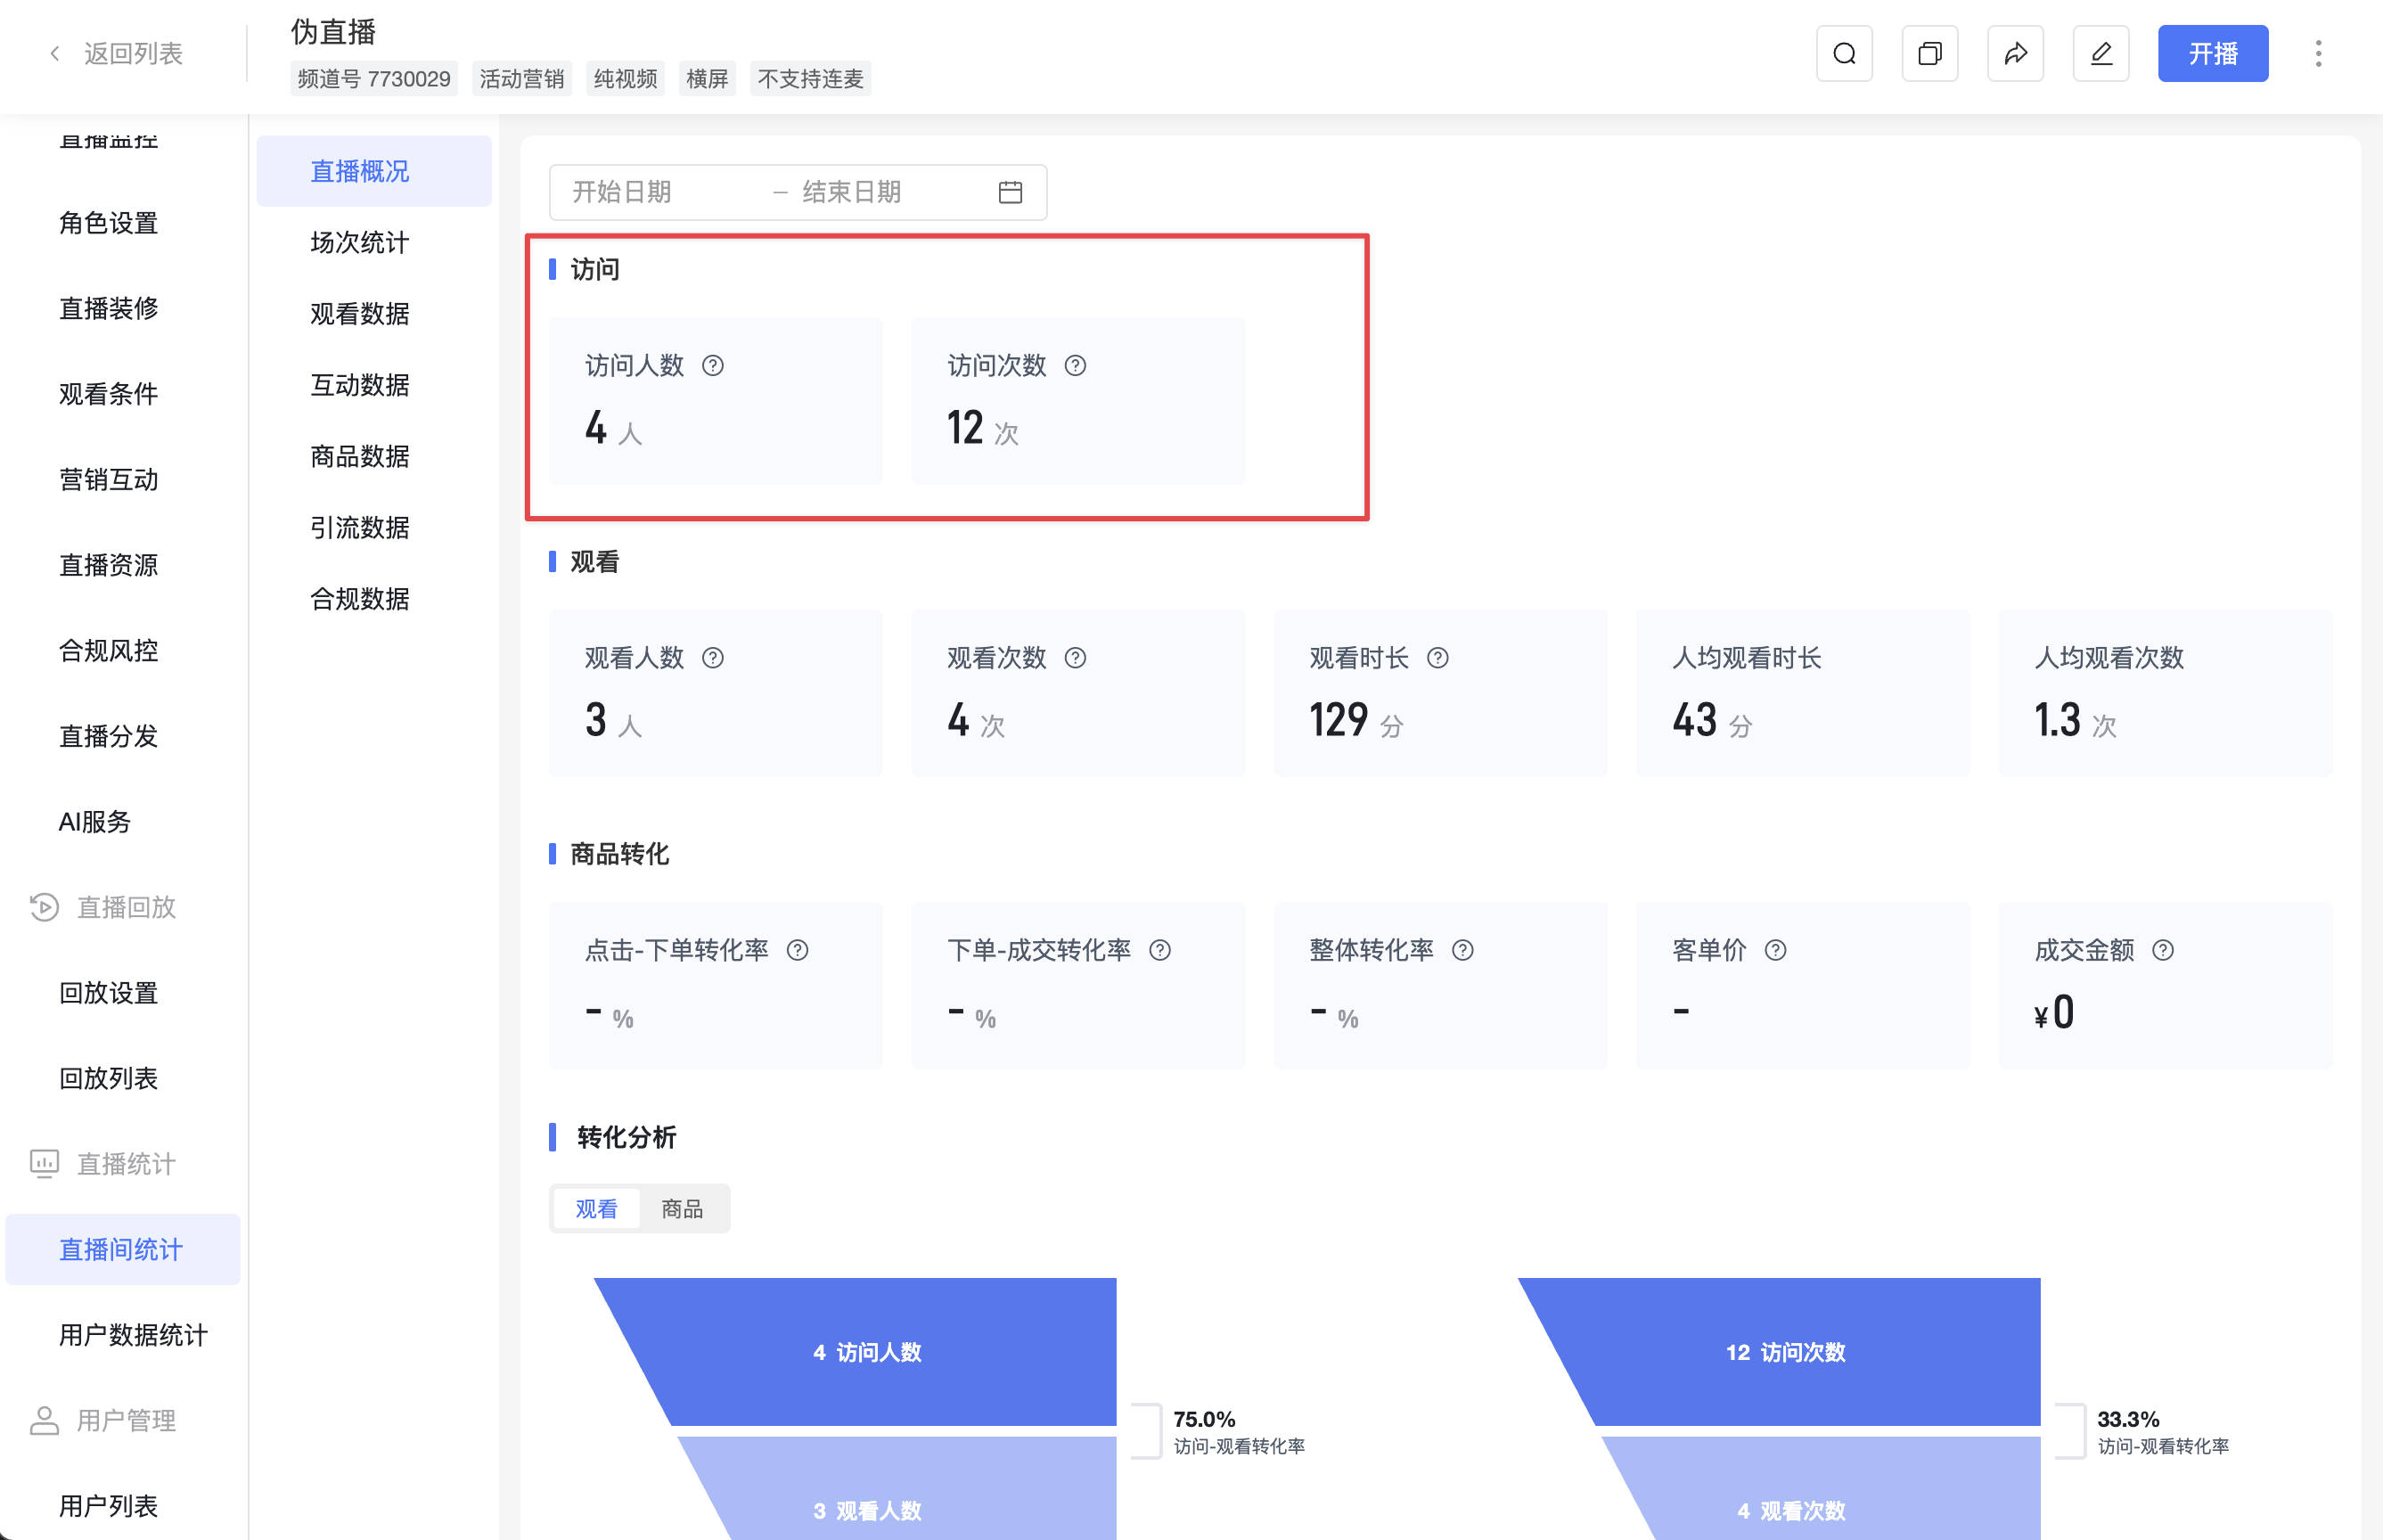Image resolution: width=2383 pixels, height=1540 pixels.
Task: Click the blue 开播 button
Action: click(x=2212, y=54)
